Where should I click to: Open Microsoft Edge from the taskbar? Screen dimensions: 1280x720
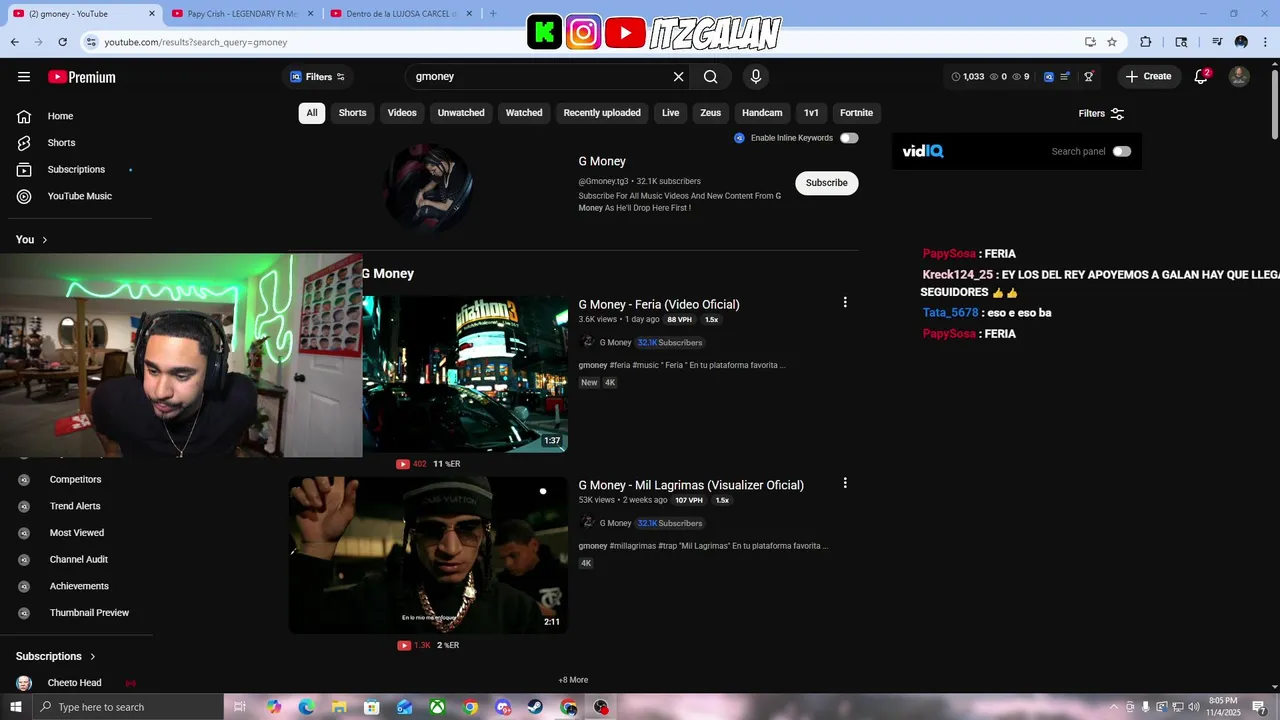coord(306,707)
